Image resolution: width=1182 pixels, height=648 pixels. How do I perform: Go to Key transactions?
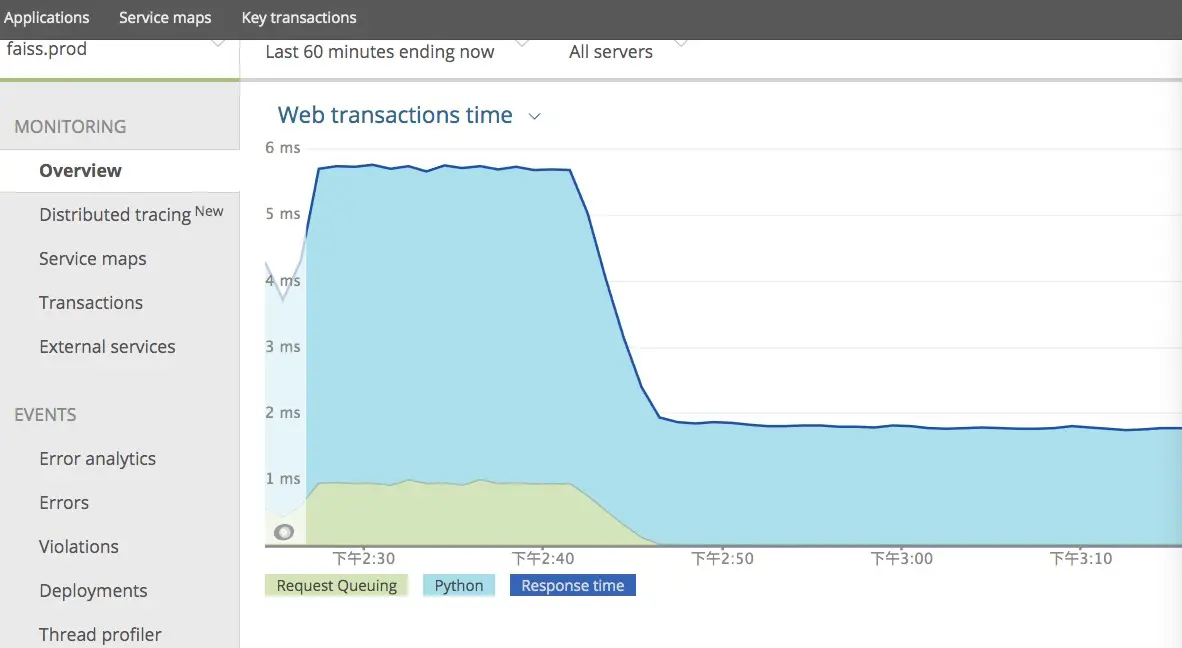click(x=299, y=17)
